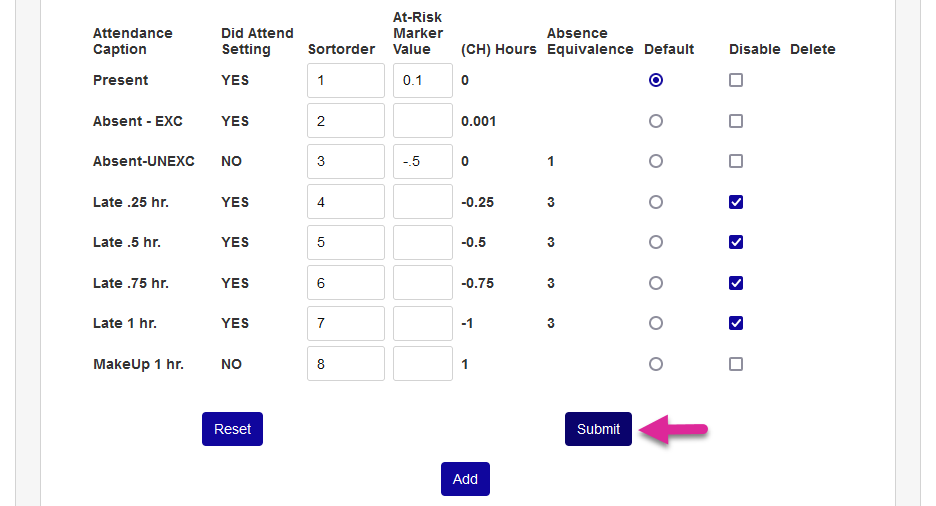Screen dimensions: 936x506
Task: Uncheck Disable for Late .25 hr.
Action: tap(736, 202)
